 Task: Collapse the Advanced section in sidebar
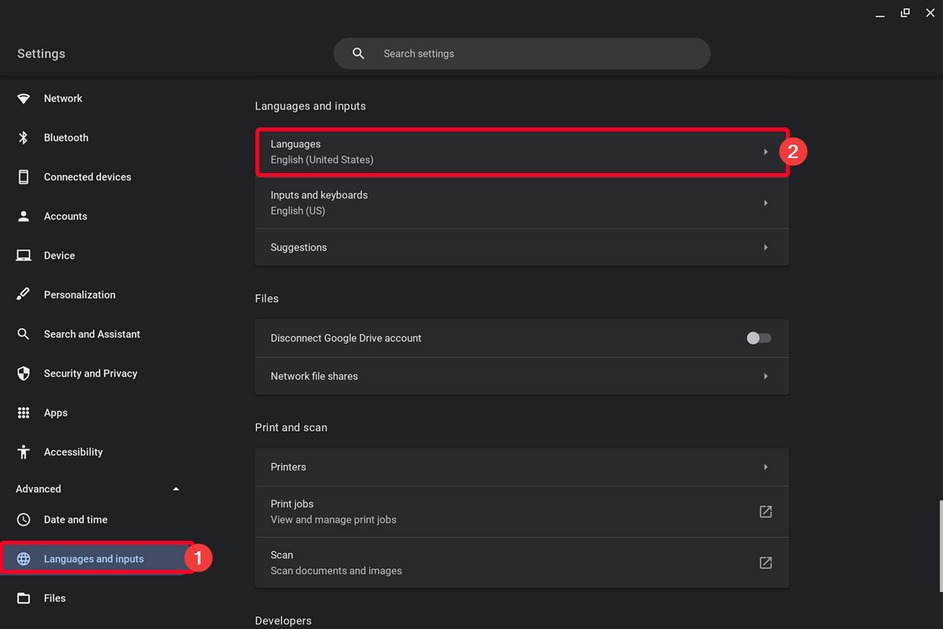(176, 489)
